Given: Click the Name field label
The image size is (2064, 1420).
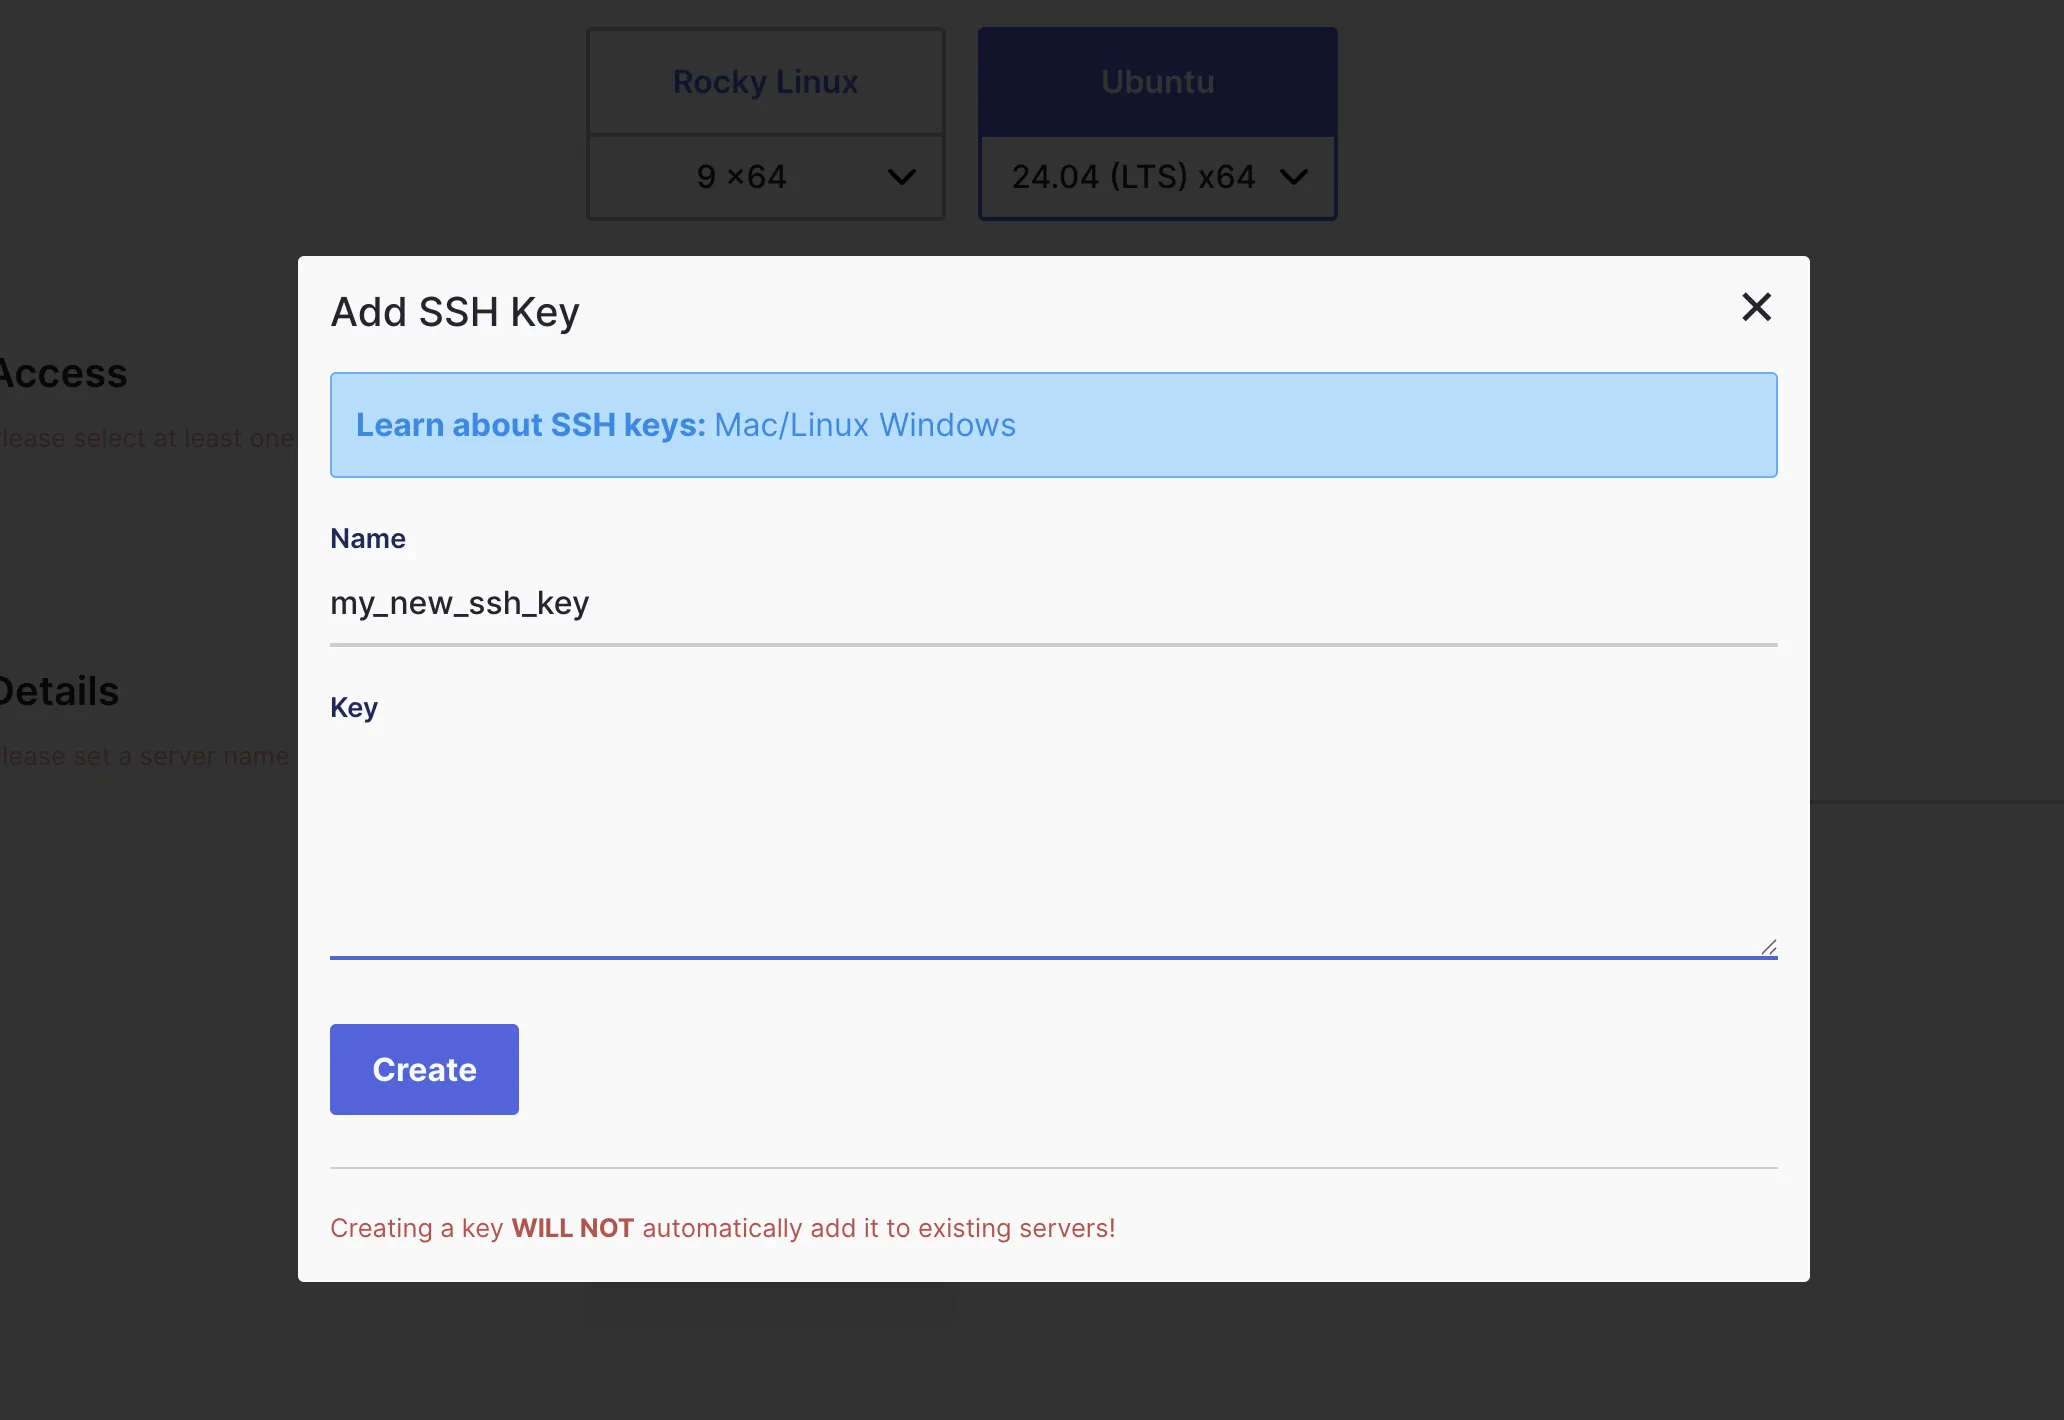Looking at the screenshot, I should pyautogui.click(x=368, y=538).
